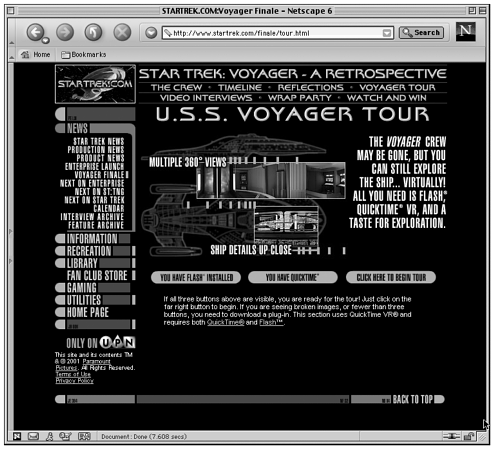The height and width of the screenshot is (449, 495).
Task: Open Mail icon in status bar
Action: click(x=33, y=436)
